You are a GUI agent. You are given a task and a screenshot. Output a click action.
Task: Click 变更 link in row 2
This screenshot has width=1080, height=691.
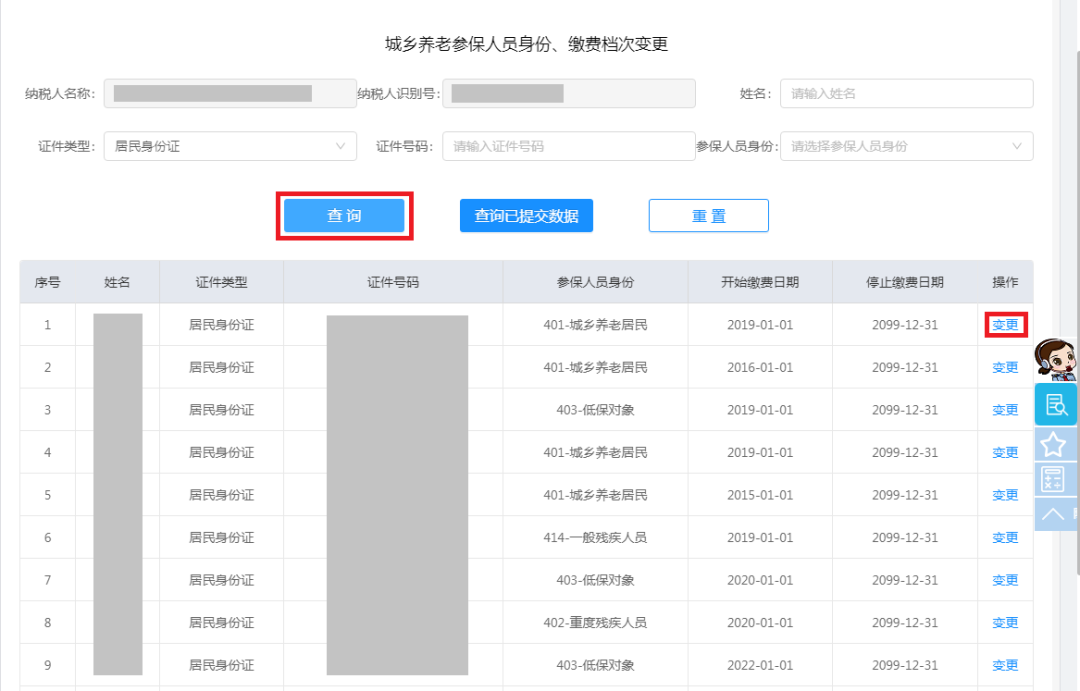pyautogui.click(x=1005, y=368)
